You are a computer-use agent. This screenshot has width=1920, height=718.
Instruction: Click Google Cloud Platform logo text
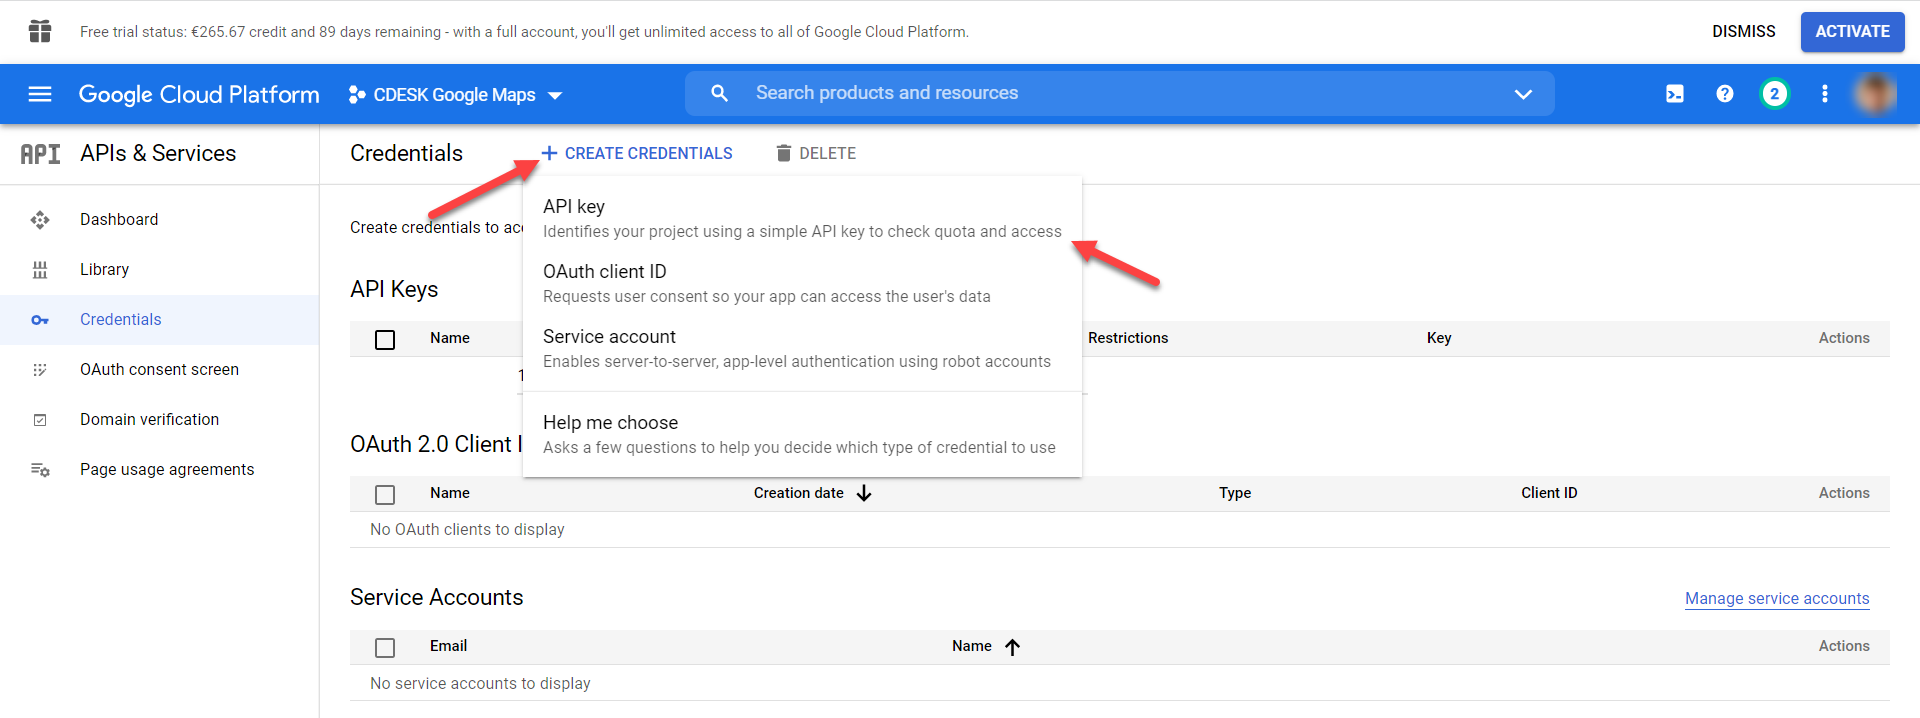point(199,94)
